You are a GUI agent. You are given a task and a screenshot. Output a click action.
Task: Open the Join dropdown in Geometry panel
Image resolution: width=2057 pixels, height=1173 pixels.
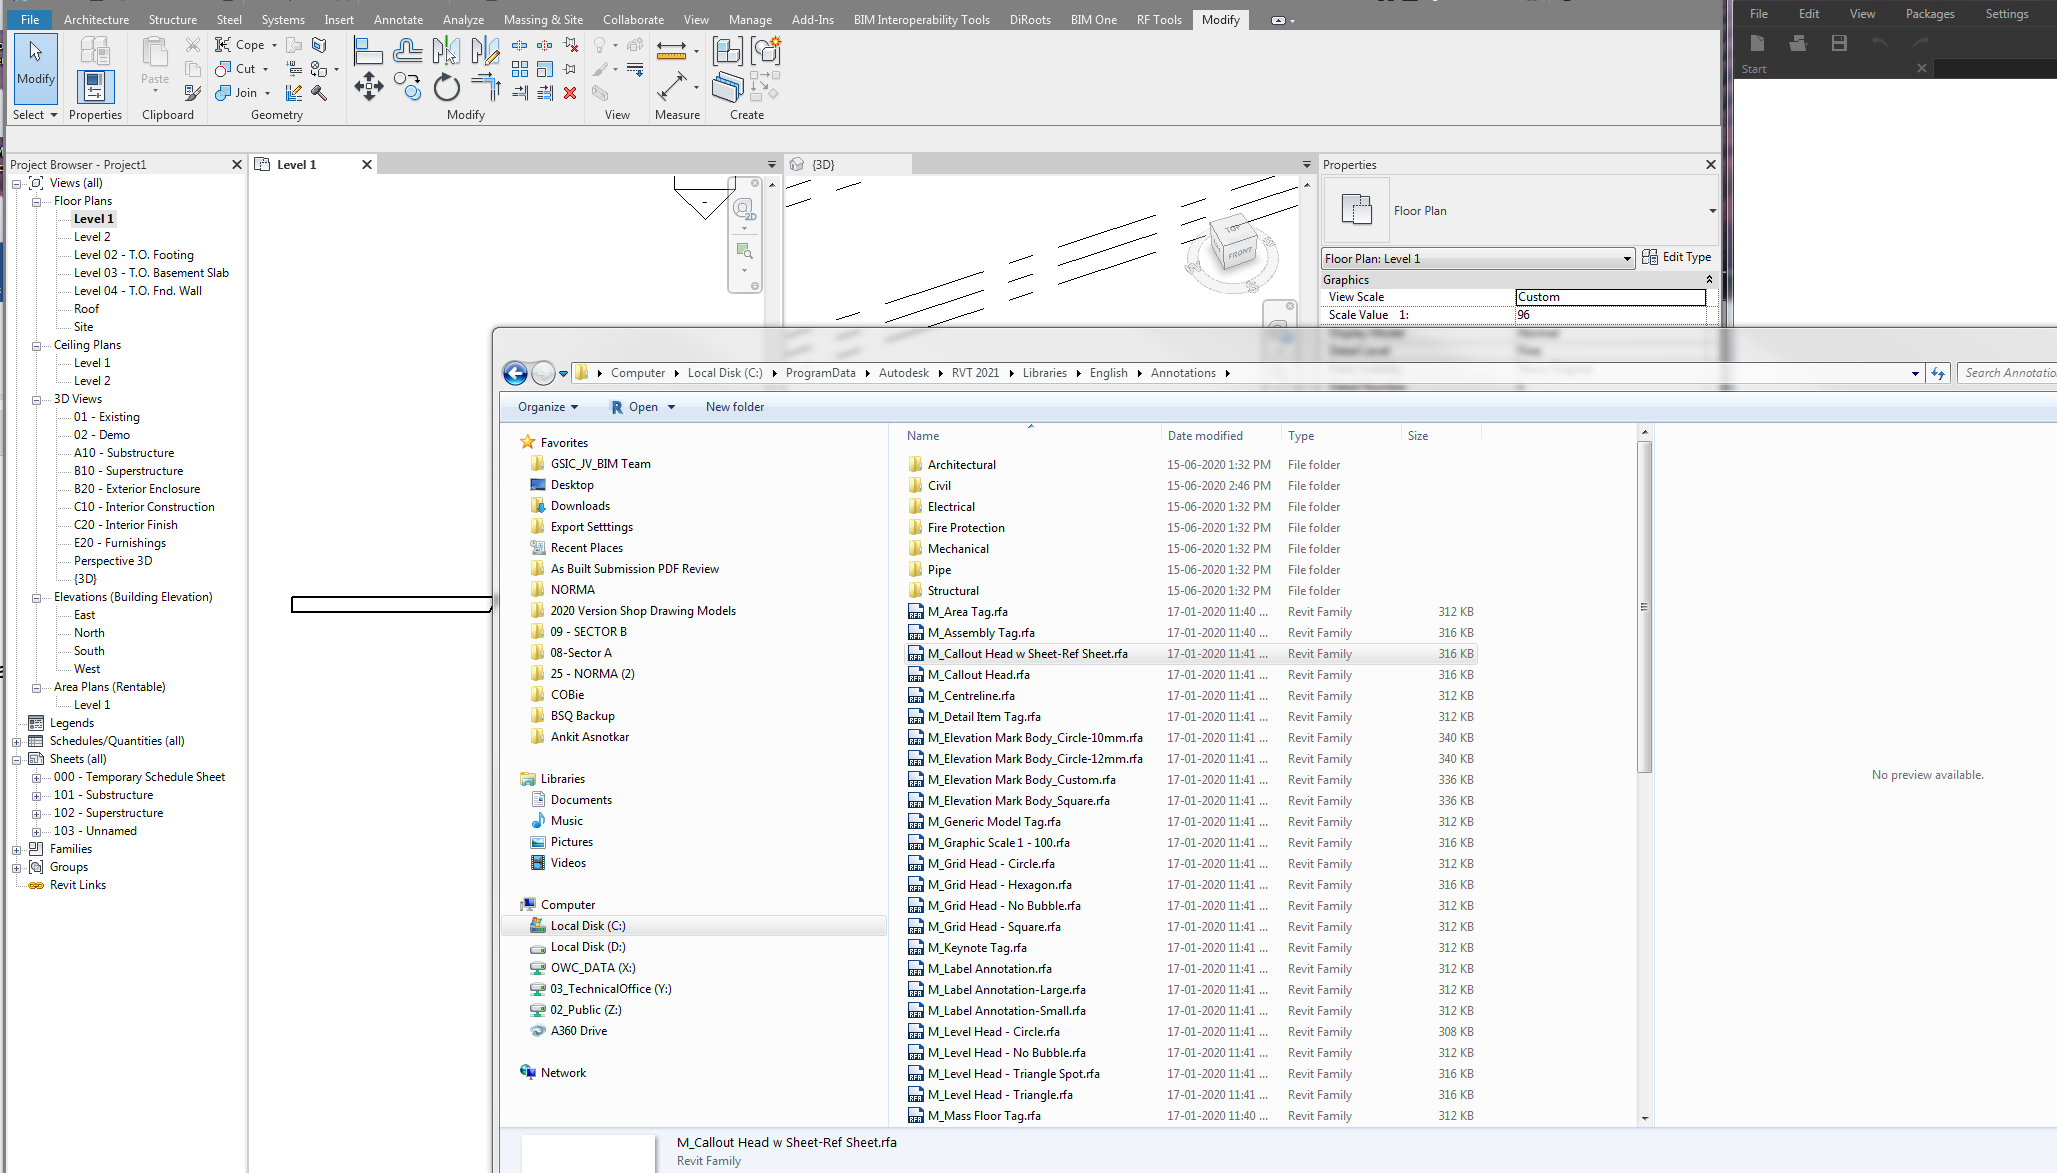coord(267,93)
